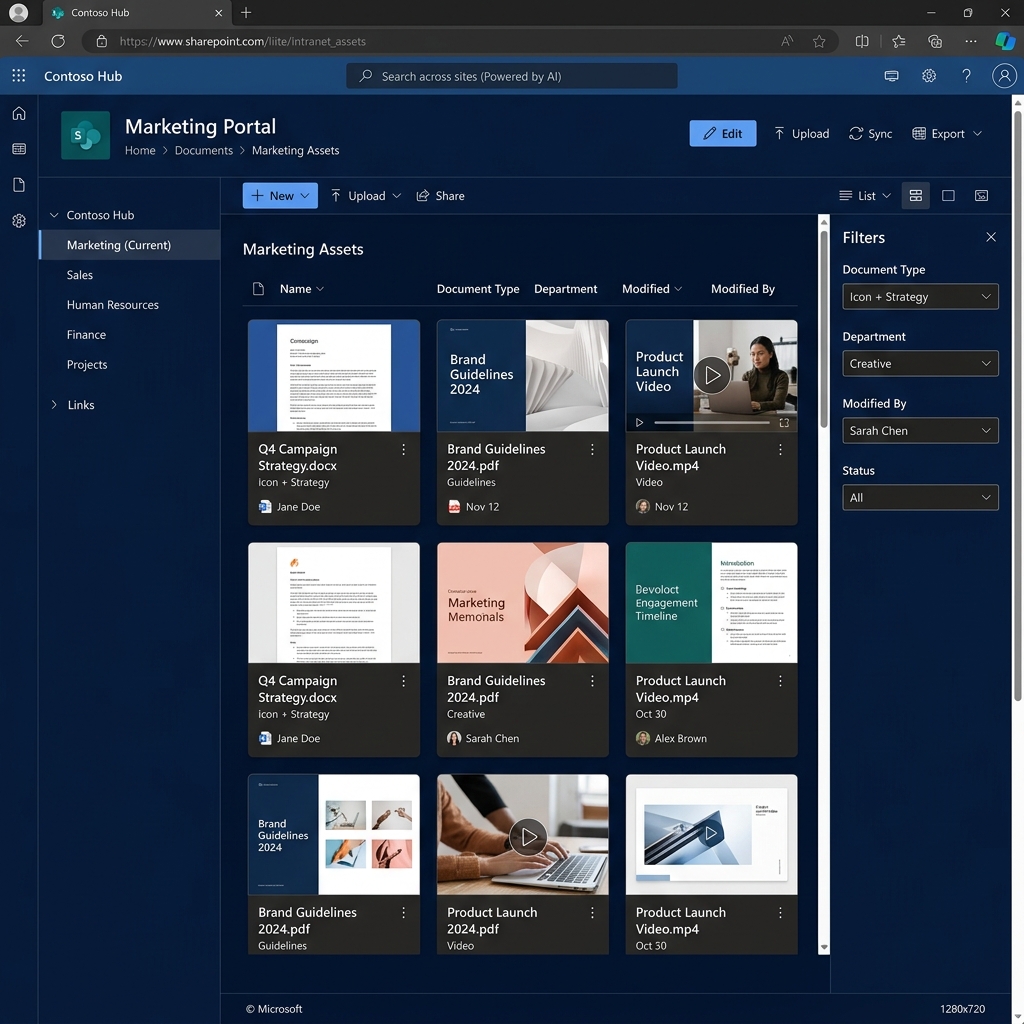This screenshot has height=1024, width=1024.
Task: Switch to single pane view icon
Action: [948, 195]
